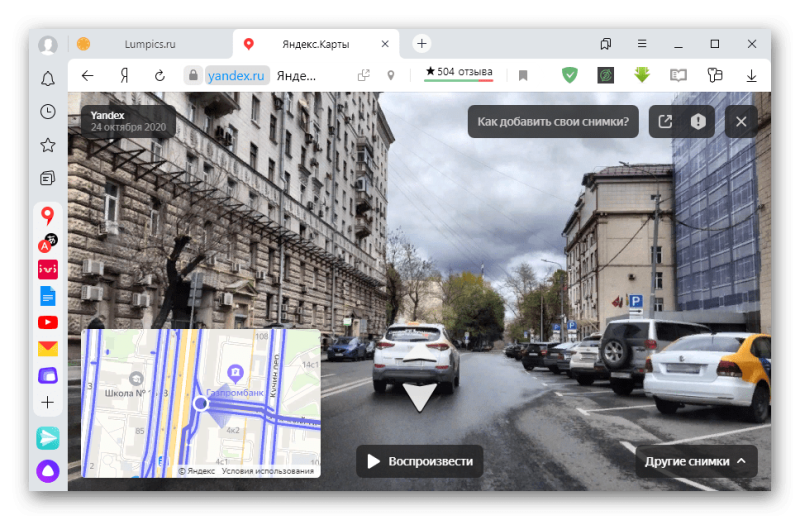This screenshot has width=800, height=520.
Task: Click the yandex.ru address field
Action: 239,75
